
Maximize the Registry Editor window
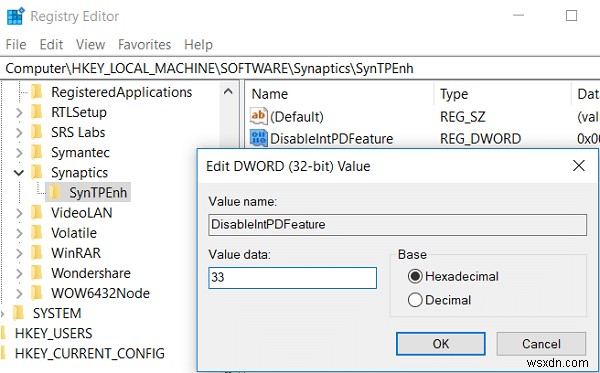pyautogui.click(x=571, y=16)
